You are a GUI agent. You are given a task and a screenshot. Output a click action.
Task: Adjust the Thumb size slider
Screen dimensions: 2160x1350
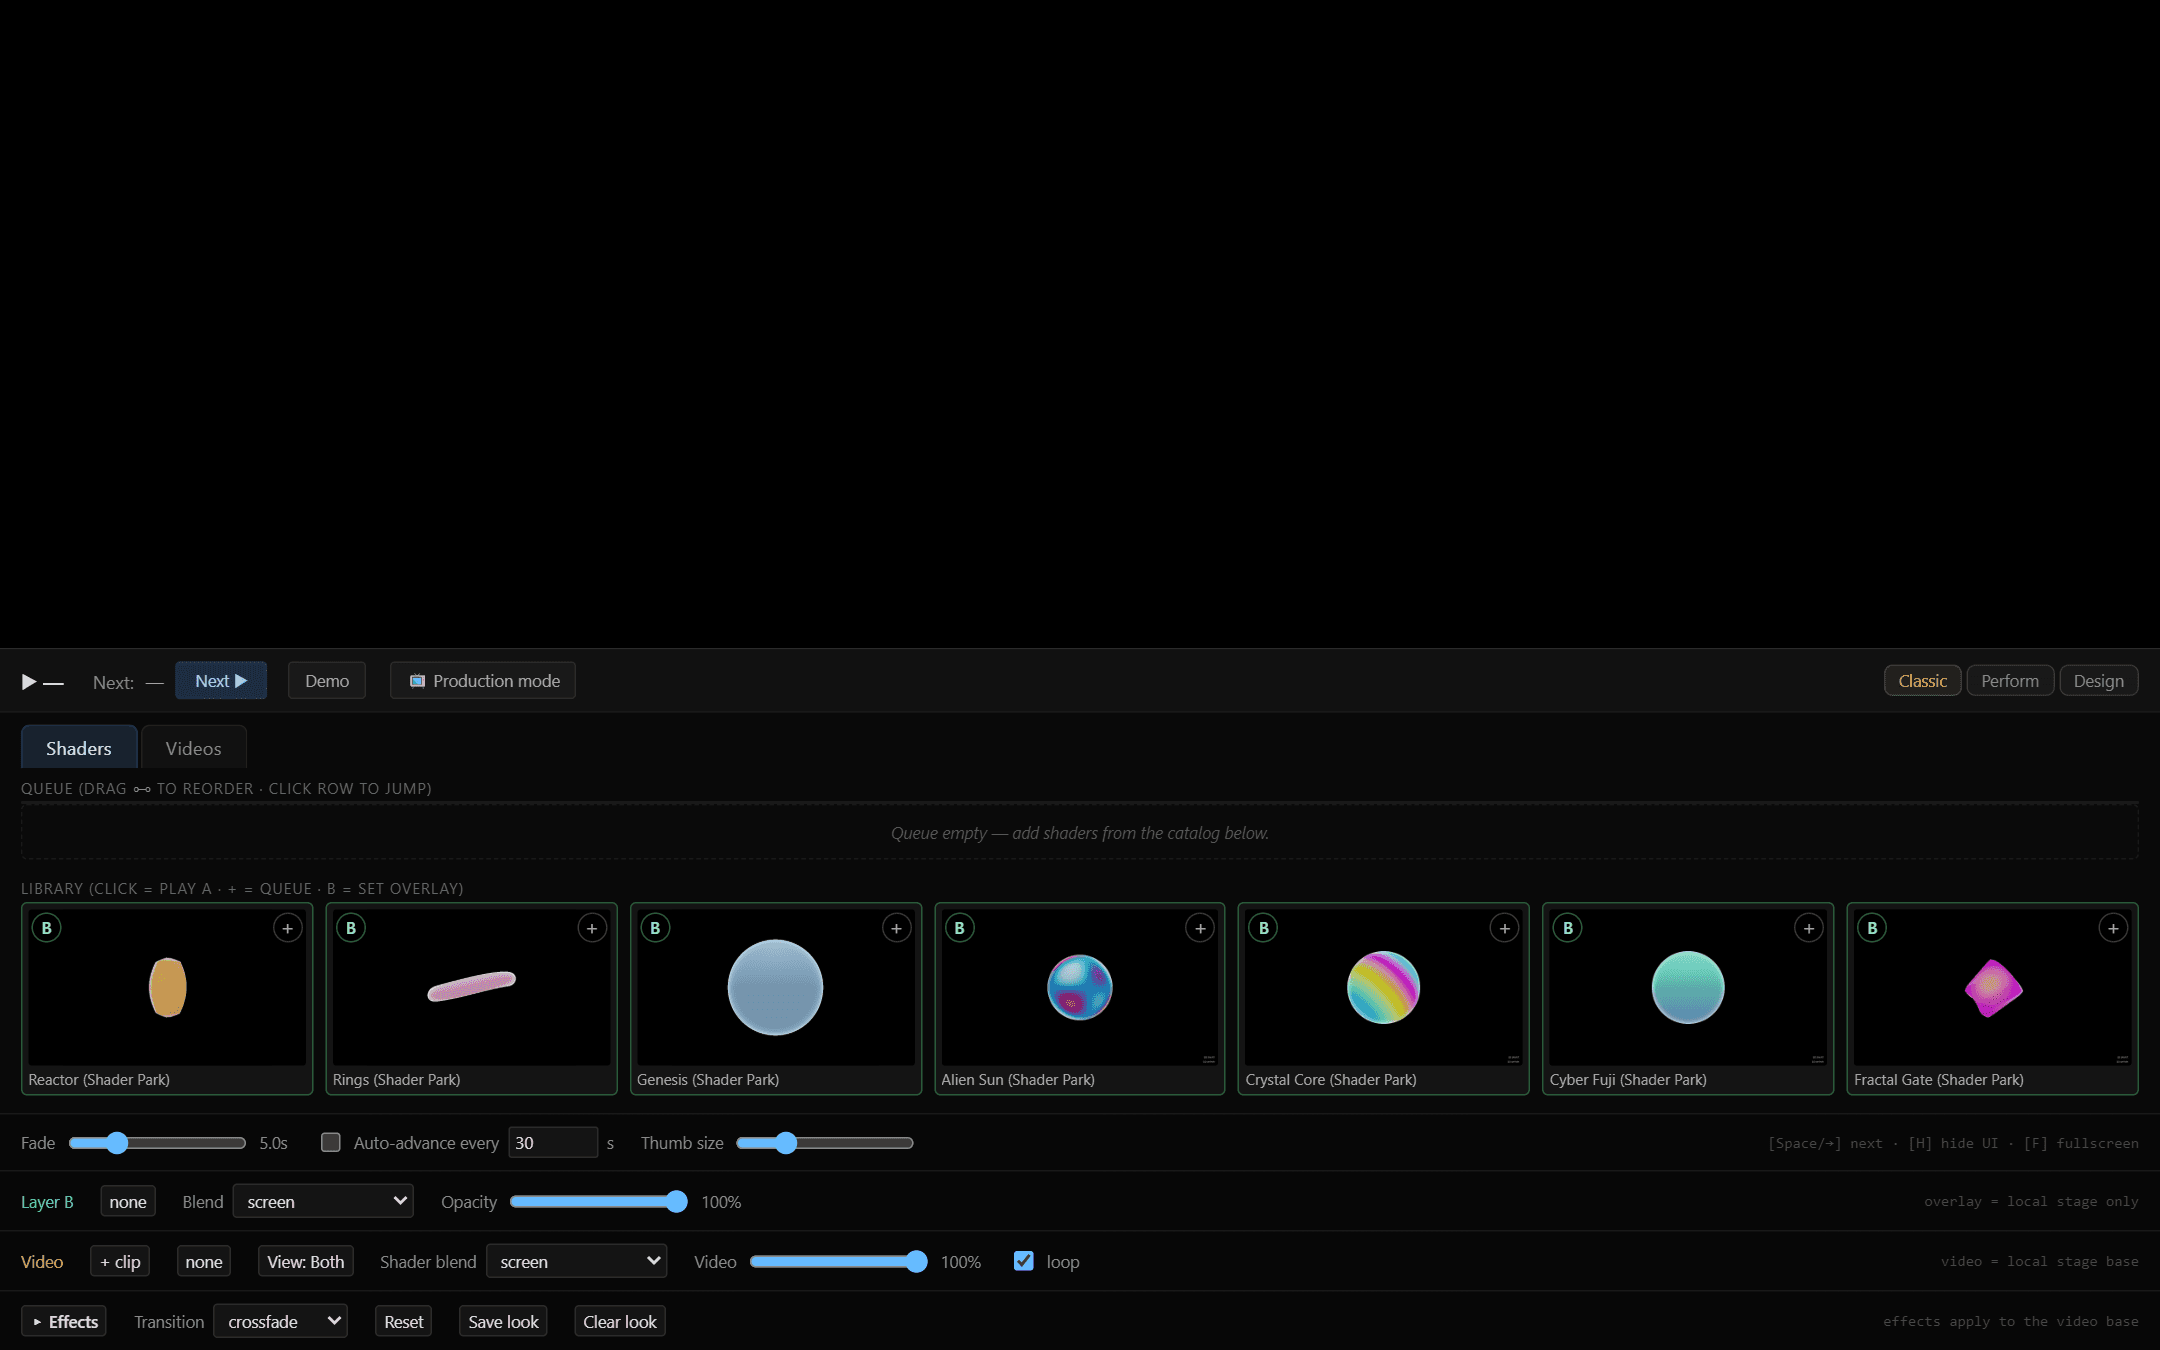point(825,1142)
